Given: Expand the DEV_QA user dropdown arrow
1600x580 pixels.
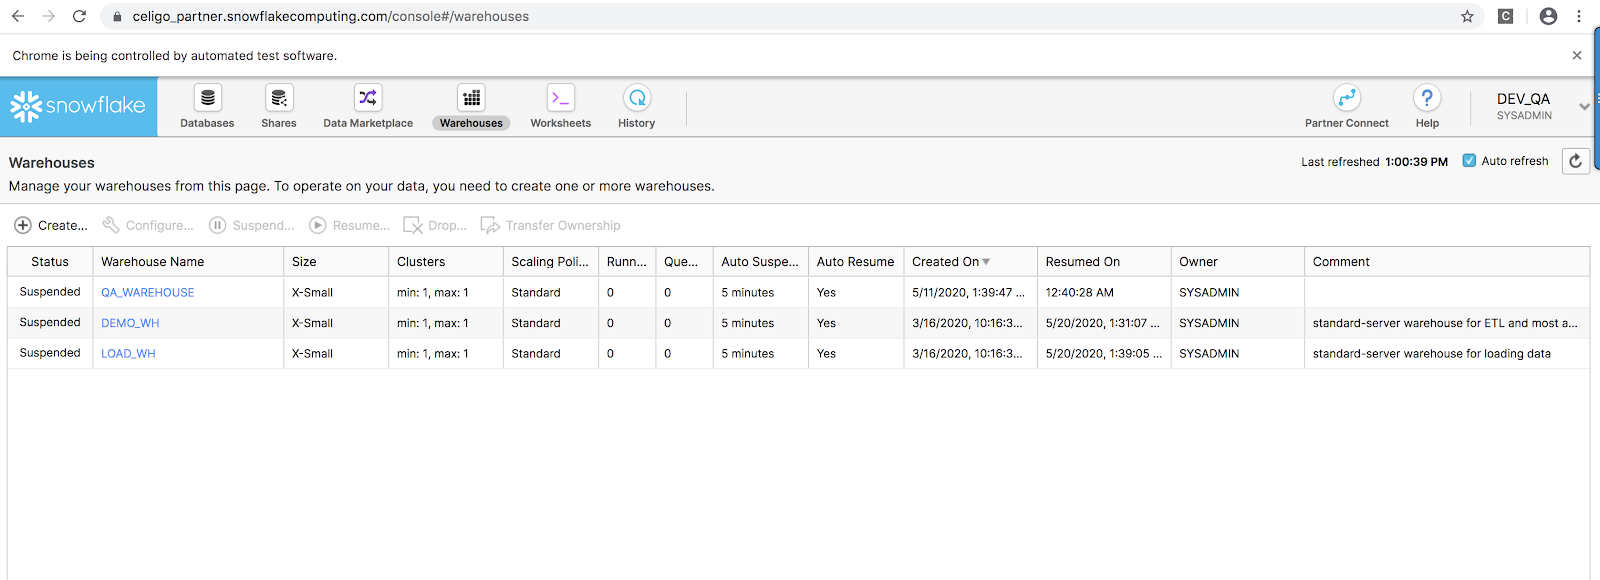Looking at the screenshot, I should (1584, 106).
